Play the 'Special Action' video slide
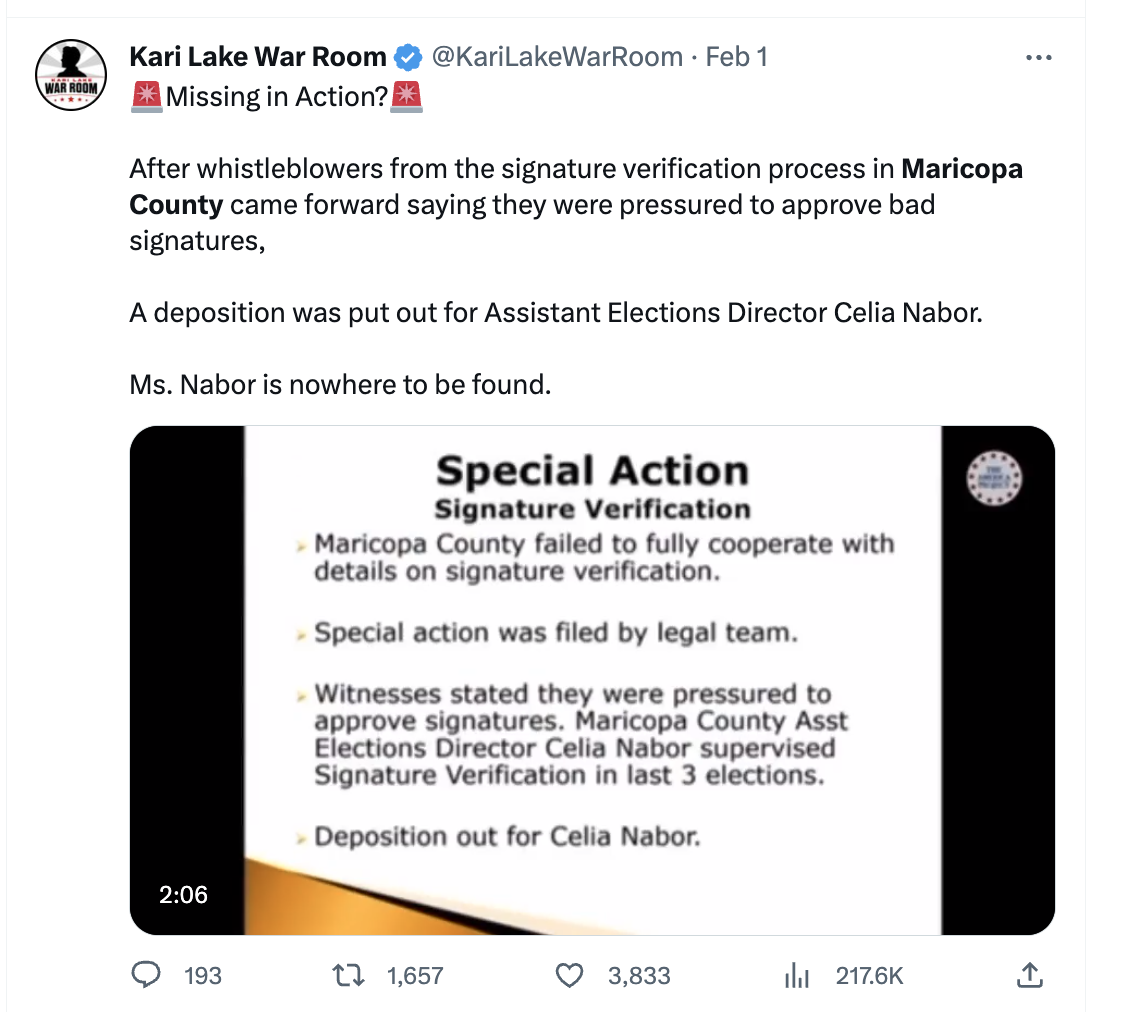This screenshot has height=1012, width=1134. 592,680
